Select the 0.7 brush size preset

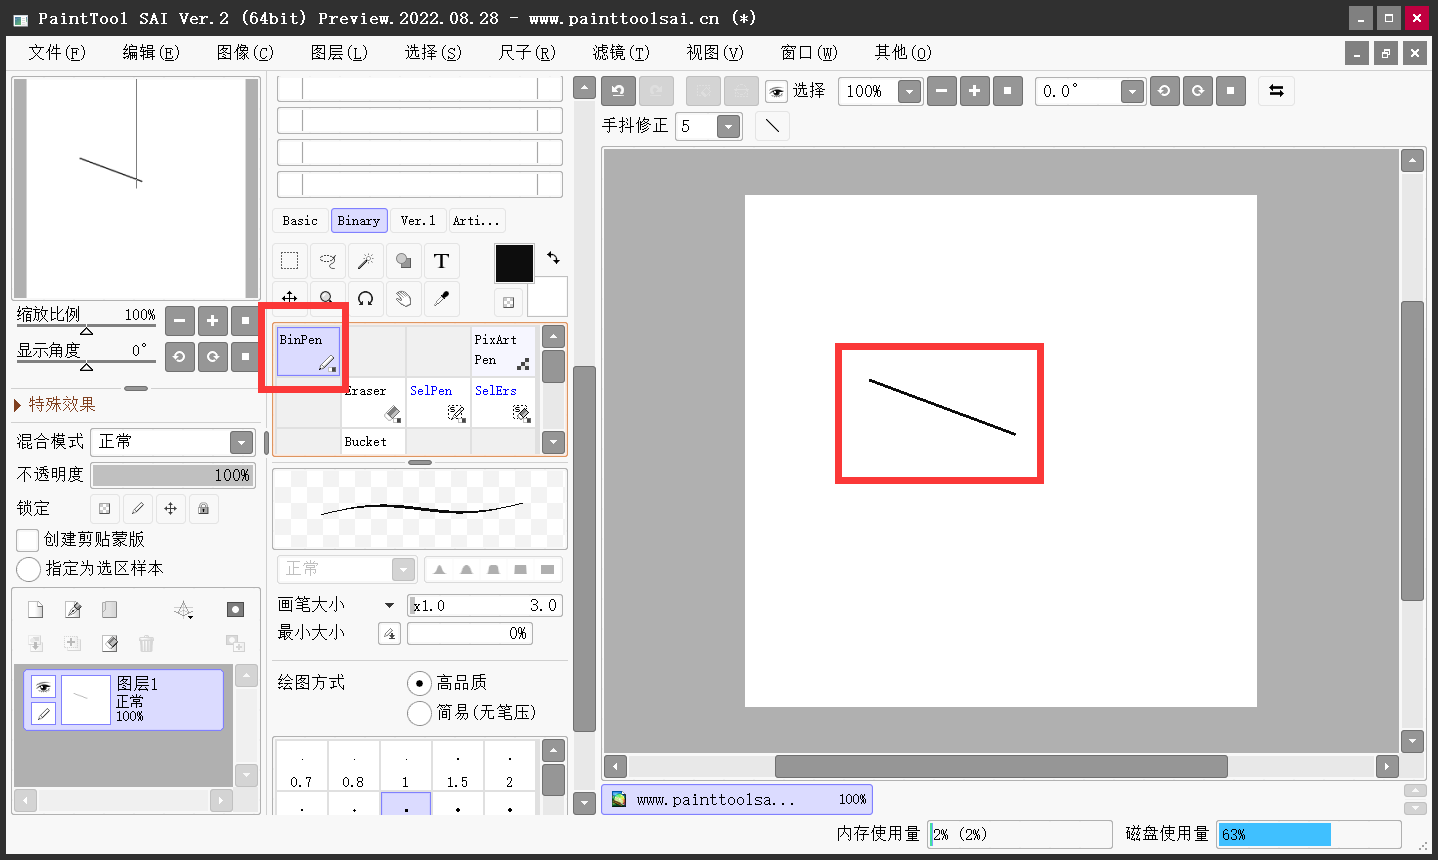tap(301, 766)
